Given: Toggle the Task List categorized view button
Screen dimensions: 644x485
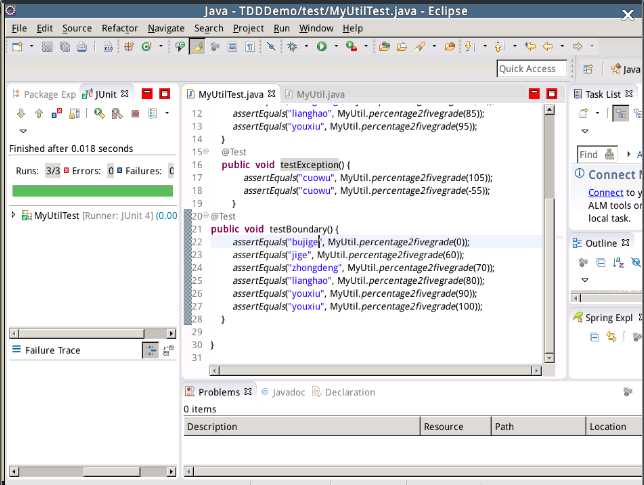Looking at the screenshot, I should pyautogui.click(x=620, y=113).
